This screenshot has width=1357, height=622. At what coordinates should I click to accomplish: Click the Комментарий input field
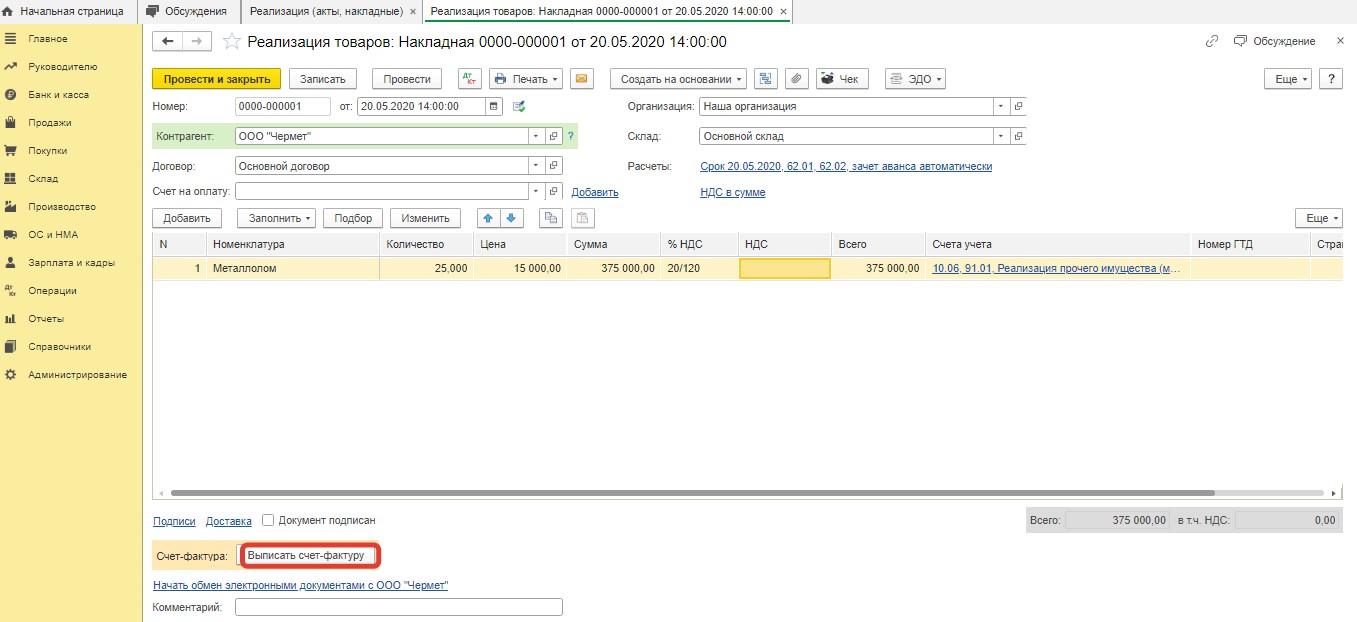398,607
